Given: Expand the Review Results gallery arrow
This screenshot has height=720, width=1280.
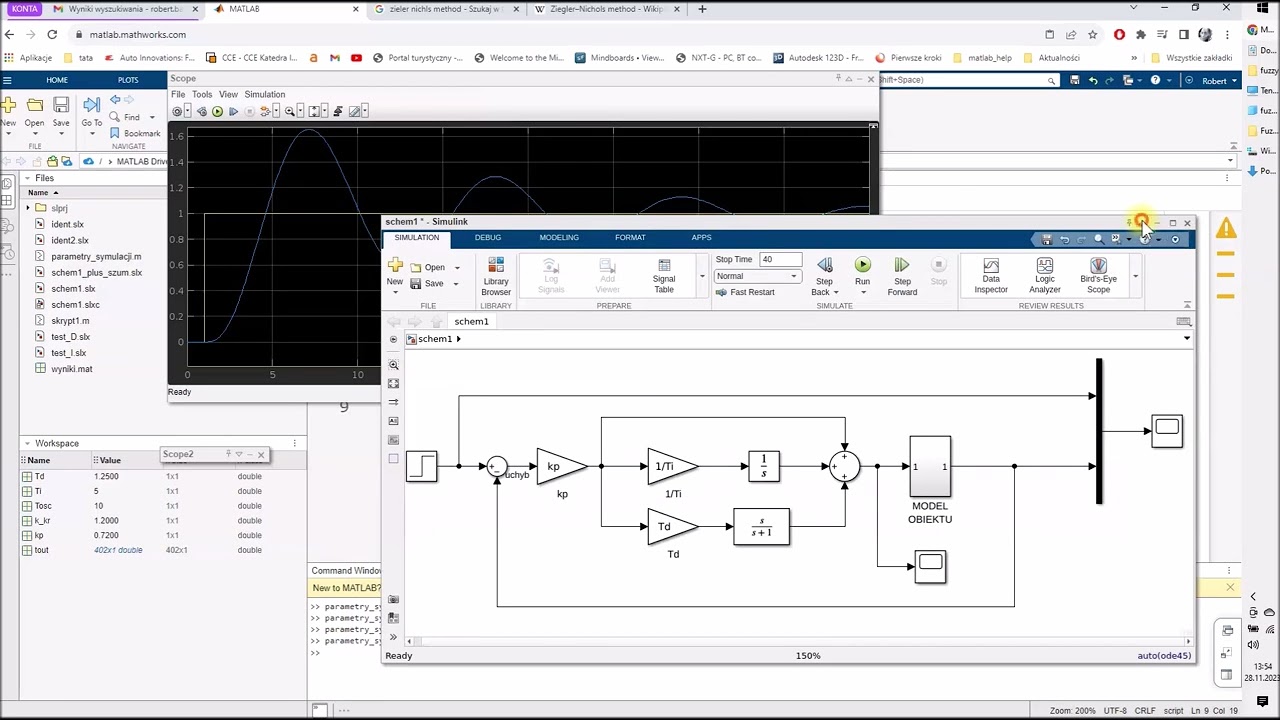Looking at the screenshot, I should coord(1135,277).
